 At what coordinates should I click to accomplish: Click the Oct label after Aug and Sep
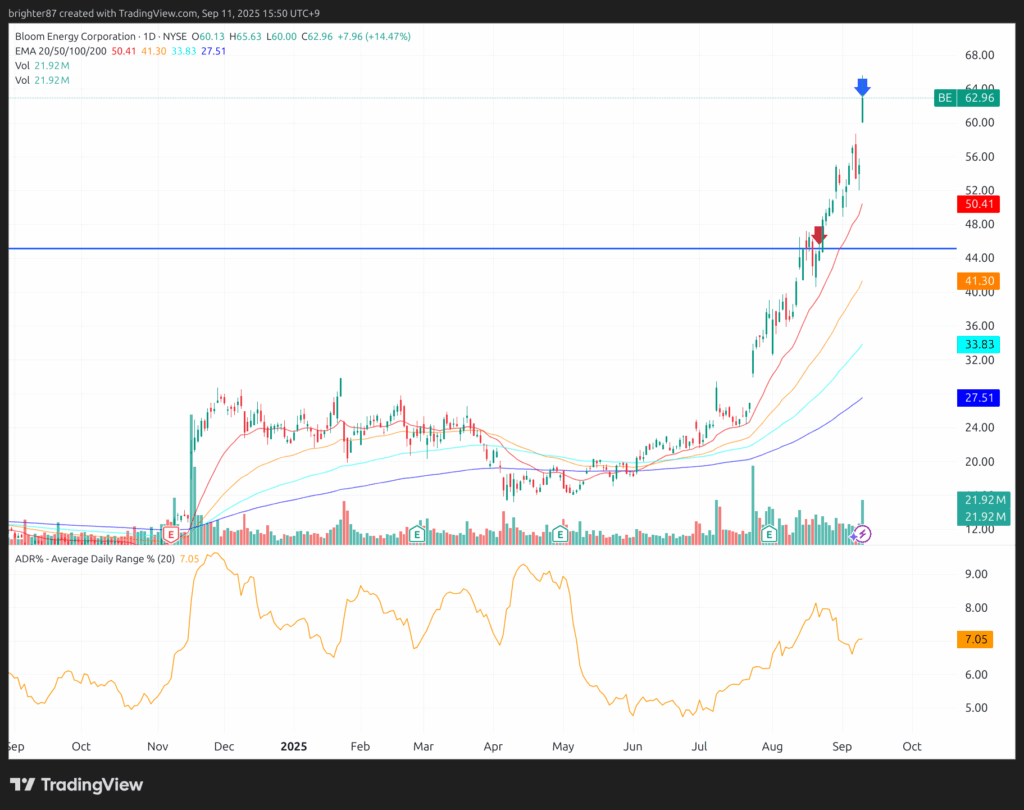(x=912, y=746)
